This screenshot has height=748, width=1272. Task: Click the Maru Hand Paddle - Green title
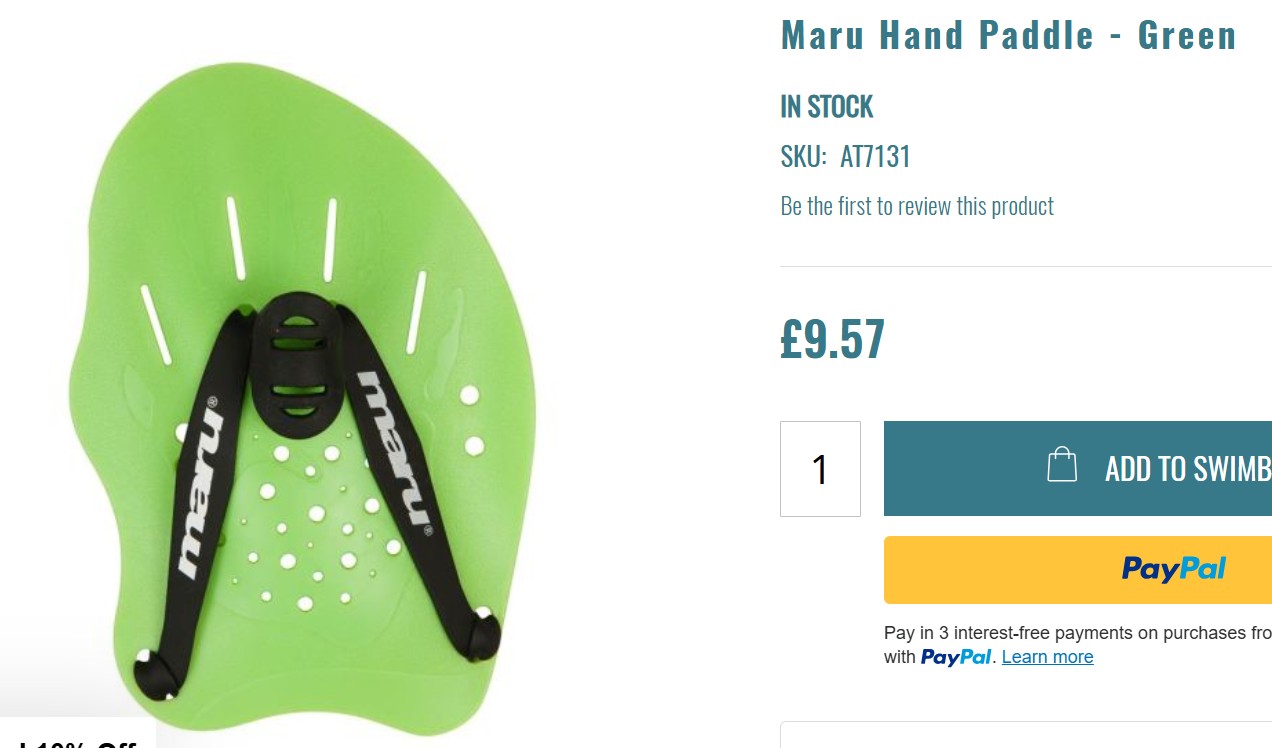pos(1009,35)
